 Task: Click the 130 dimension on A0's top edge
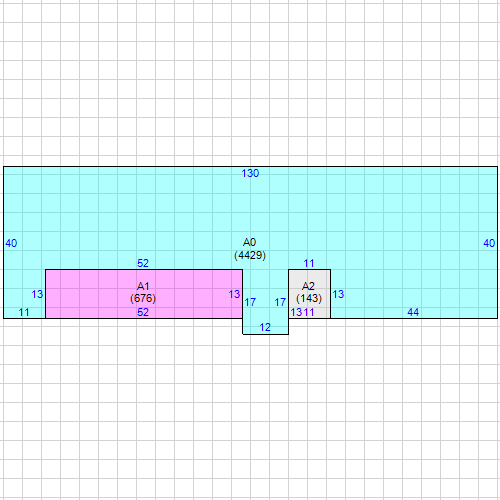(x=250, y=173)
